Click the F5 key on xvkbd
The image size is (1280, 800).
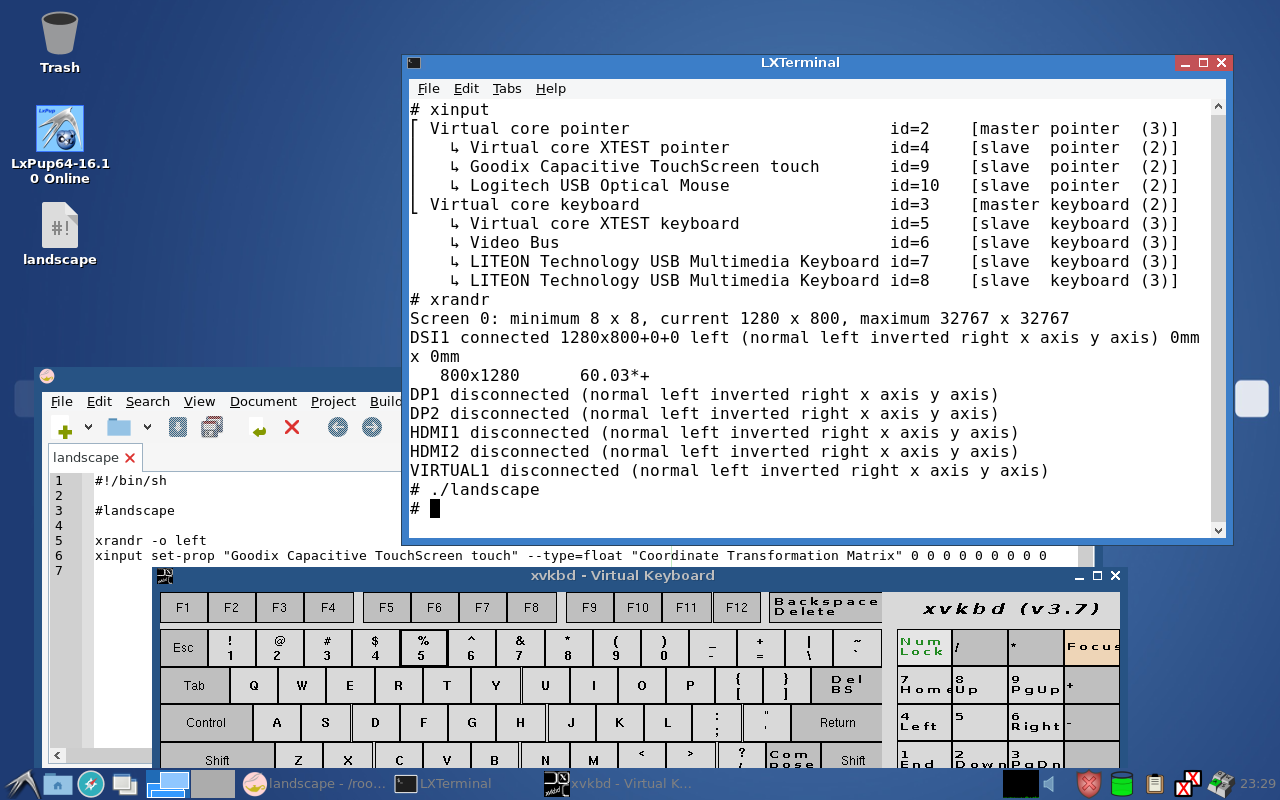[x=386, y=607]
